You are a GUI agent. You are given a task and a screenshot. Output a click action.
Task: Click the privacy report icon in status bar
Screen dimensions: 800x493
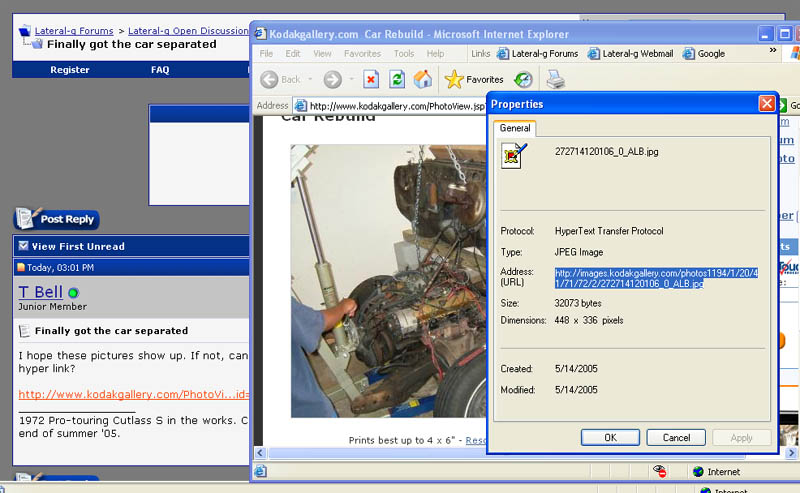pos(660,471)
